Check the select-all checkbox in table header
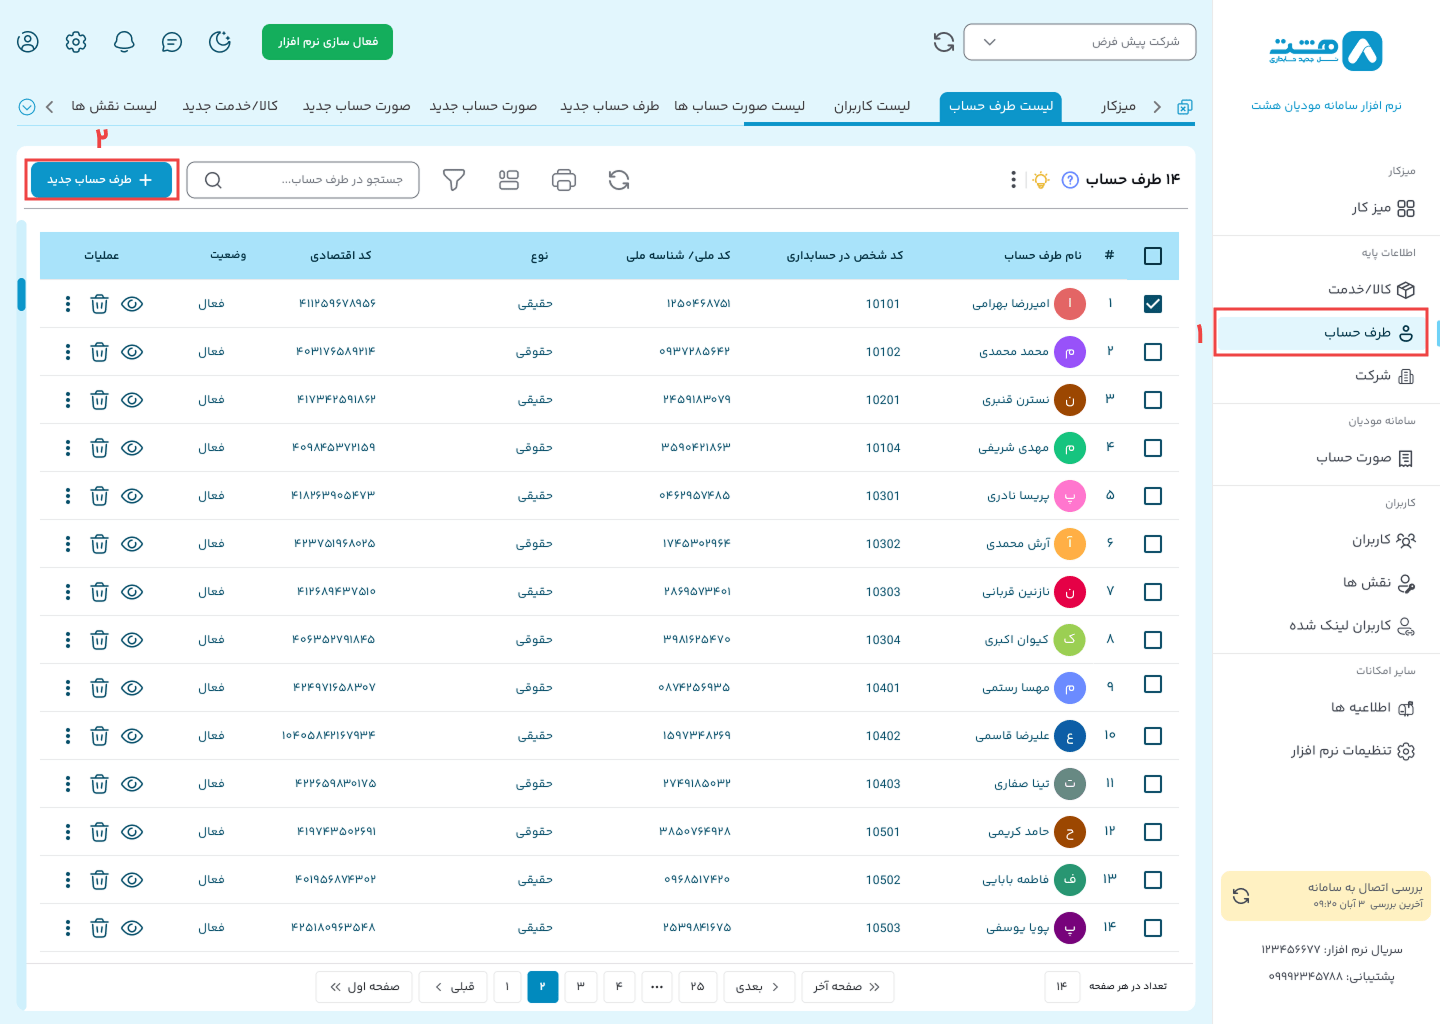 (x=1152, y=256)
